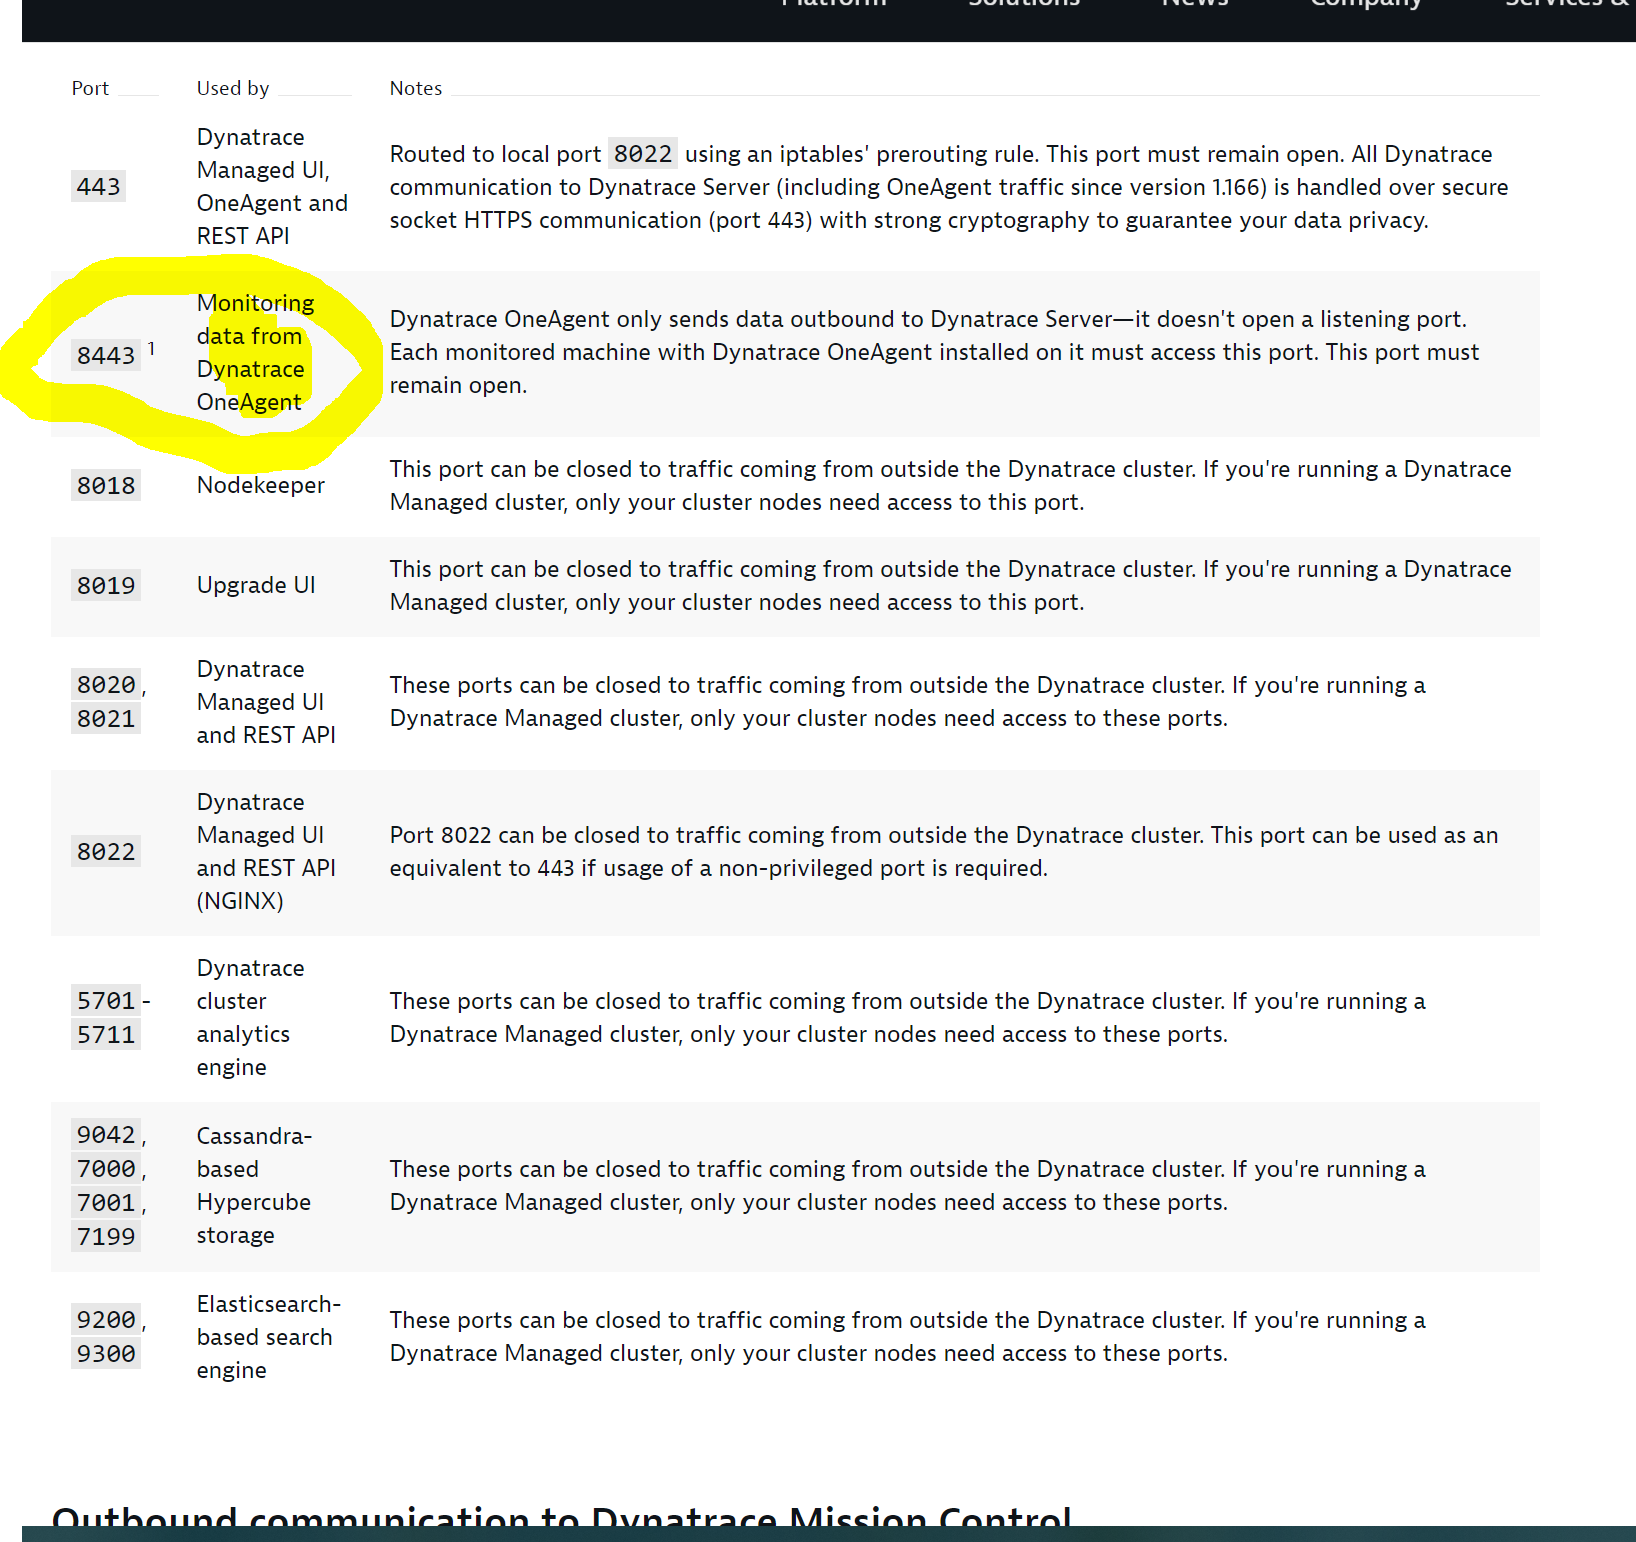Click the Used by column header
The width and height of the screenshot is (1636, 1542).
click(233, 88)
